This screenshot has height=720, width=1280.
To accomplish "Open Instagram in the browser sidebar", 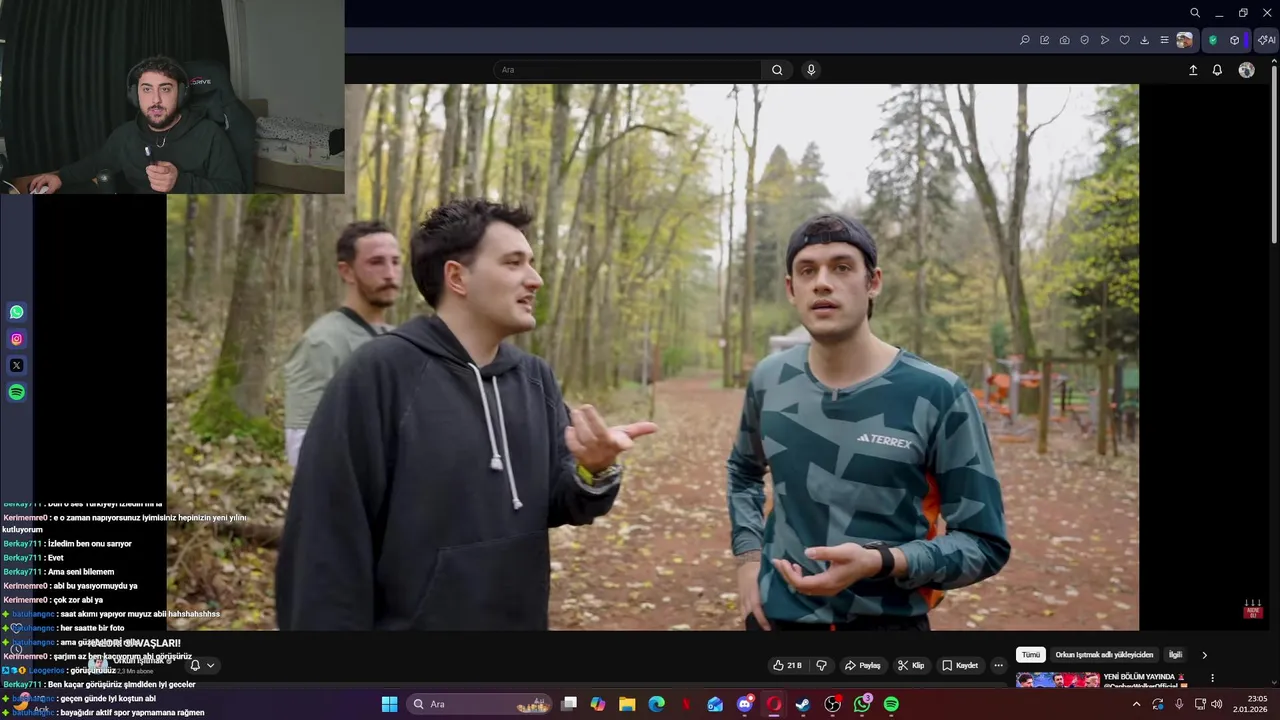I will coord(16,339).
